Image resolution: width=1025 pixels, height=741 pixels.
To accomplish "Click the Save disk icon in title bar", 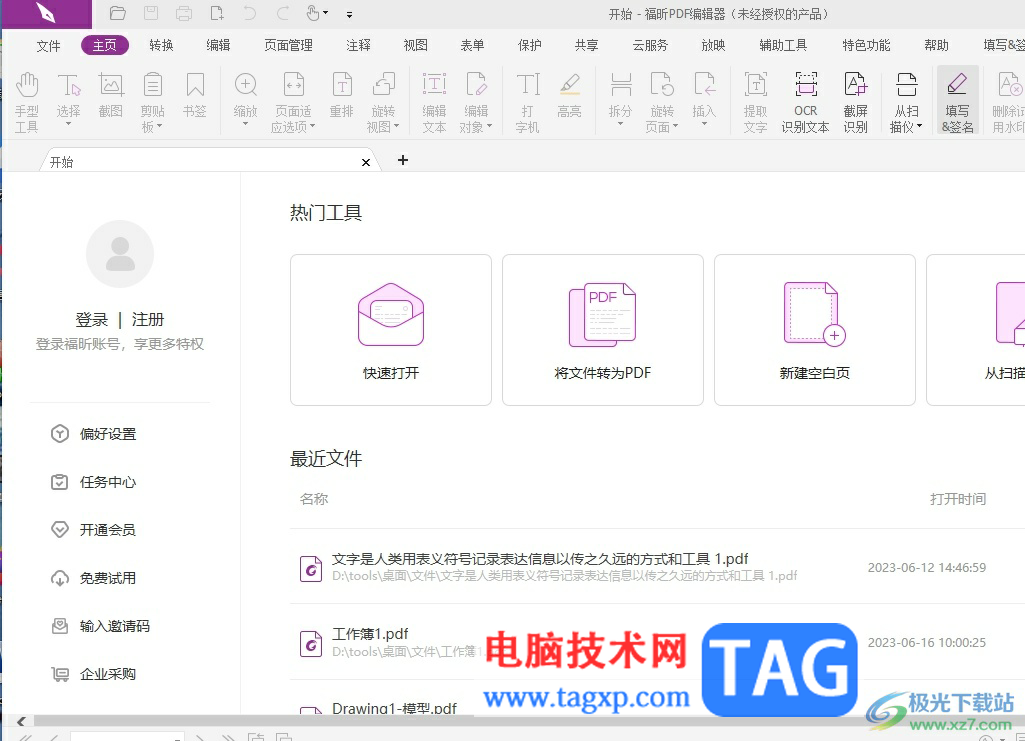I will point(151,13).
